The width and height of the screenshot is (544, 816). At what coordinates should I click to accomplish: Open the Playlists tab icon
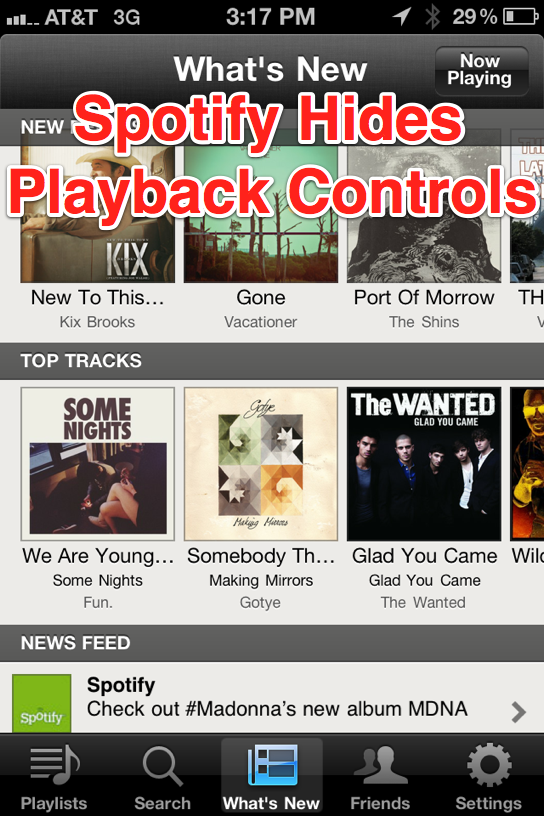(x=54, y=764)
